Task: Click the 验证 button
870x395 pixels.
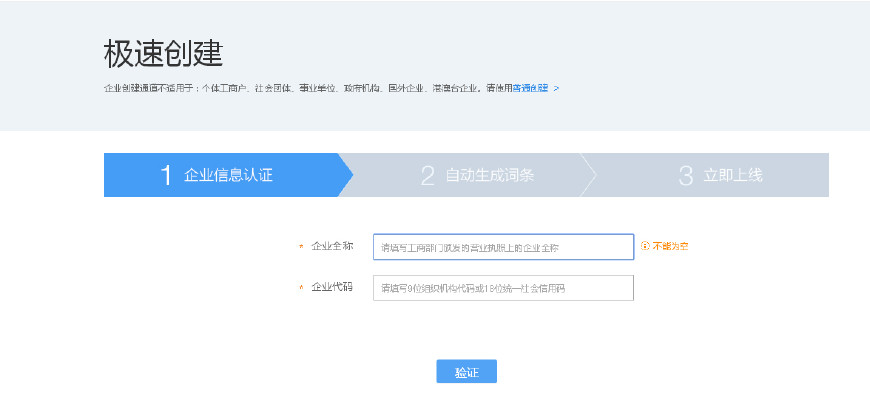Action: pos(466,371)
